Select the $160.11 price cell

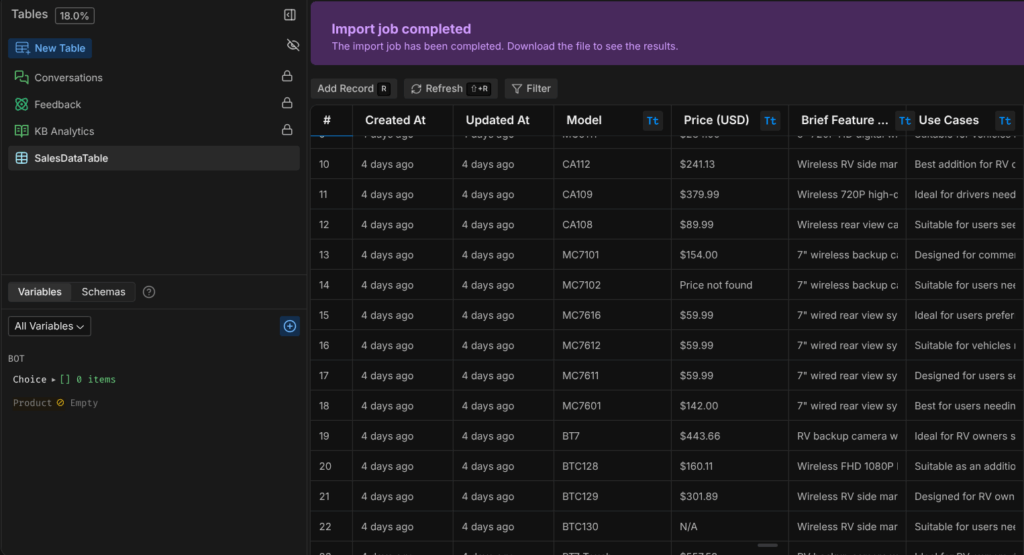(729, 466)
